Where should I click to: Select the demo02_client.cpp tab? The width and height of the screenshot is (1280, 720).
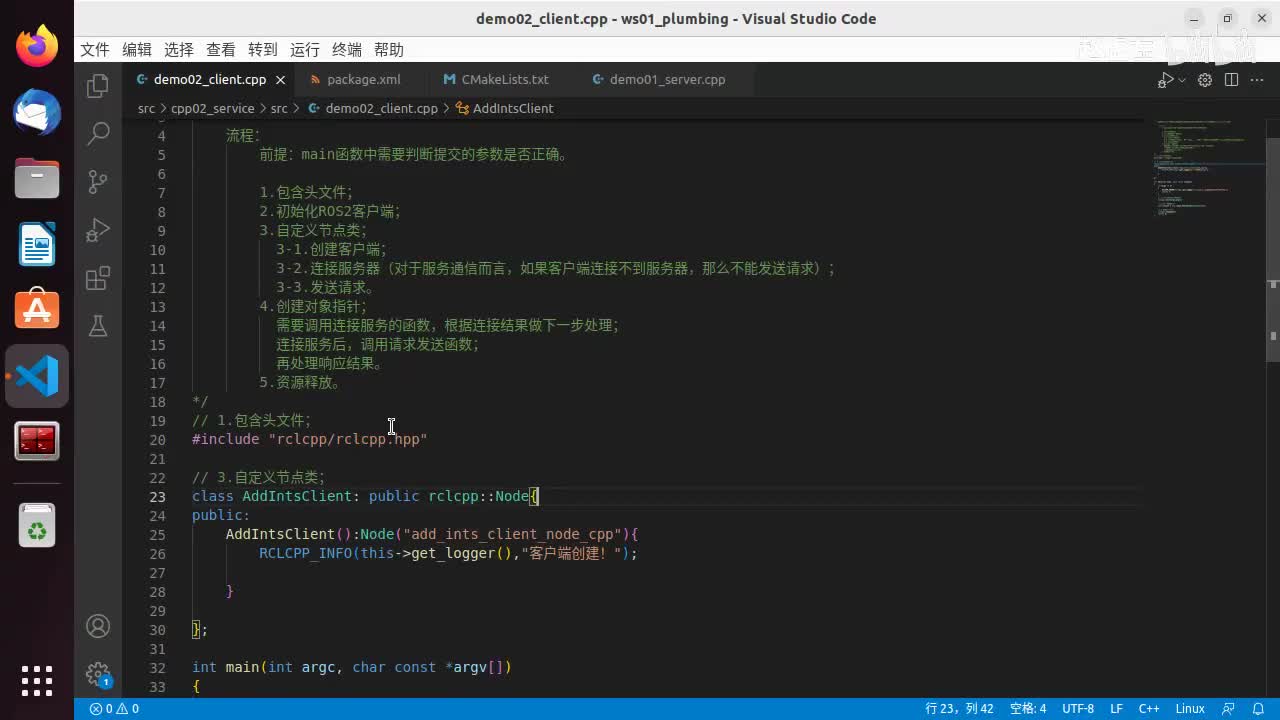[209, 80]
